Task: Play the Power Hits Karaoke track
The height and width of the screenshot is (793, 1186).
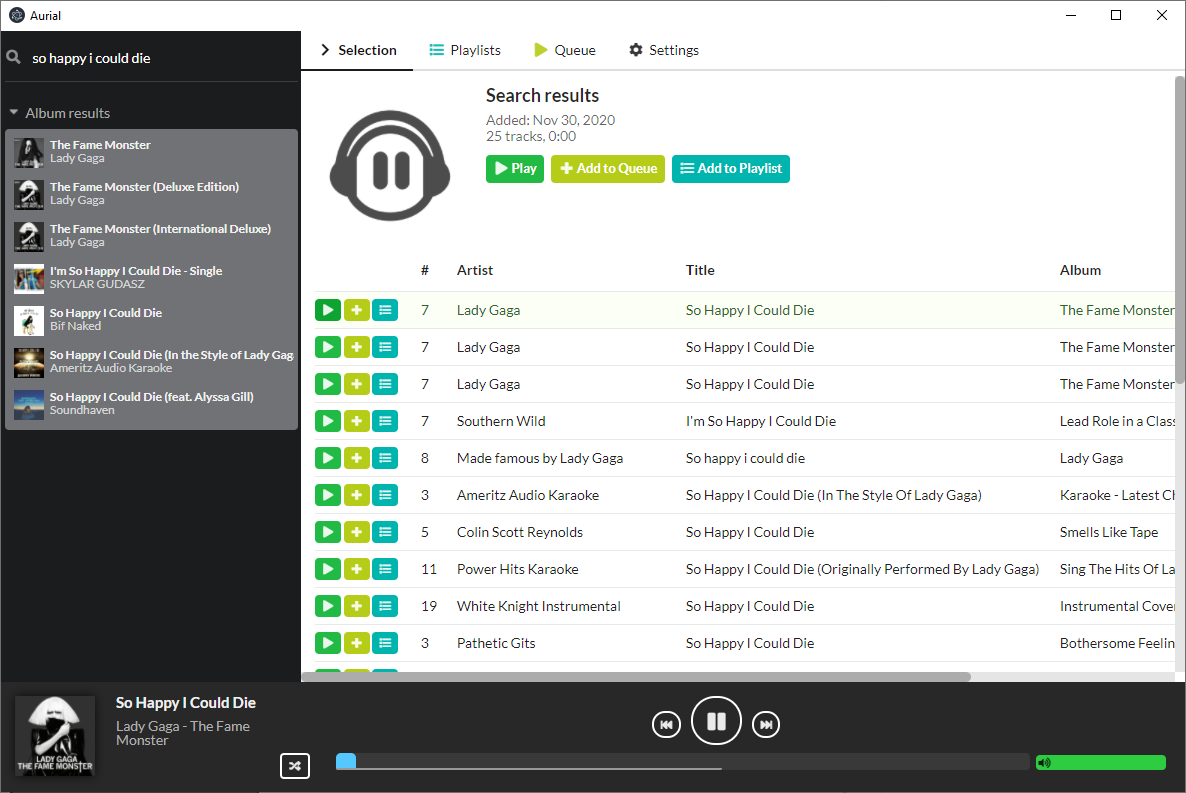Action: point(328,570)
